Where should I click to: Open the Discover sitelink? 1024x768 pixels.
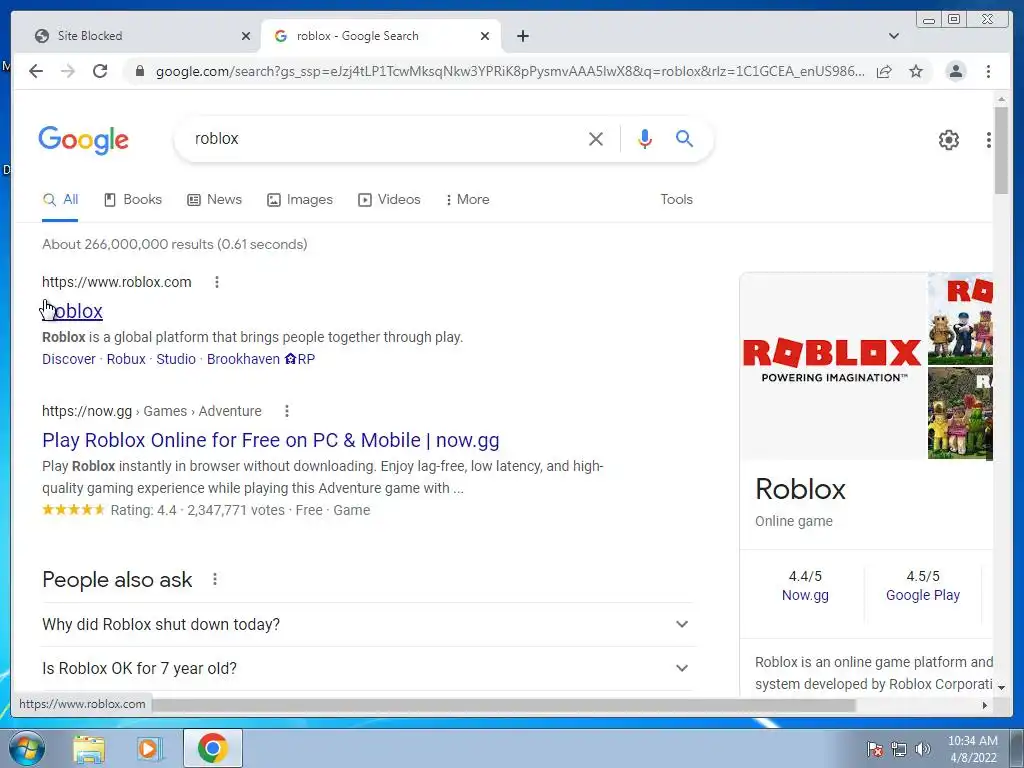coord(69,359)
